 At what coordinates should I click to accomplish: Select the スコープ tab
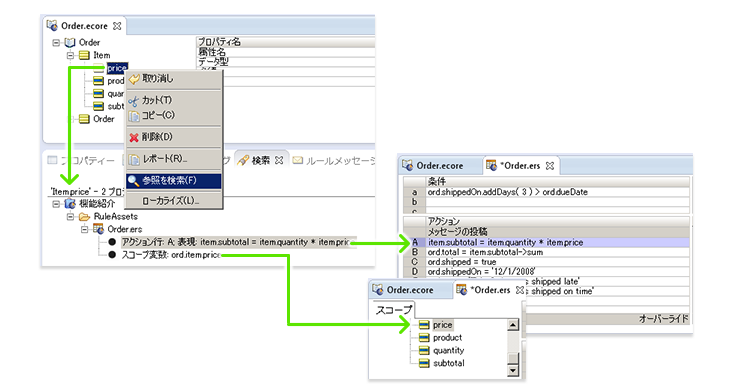tap(393, 310)
